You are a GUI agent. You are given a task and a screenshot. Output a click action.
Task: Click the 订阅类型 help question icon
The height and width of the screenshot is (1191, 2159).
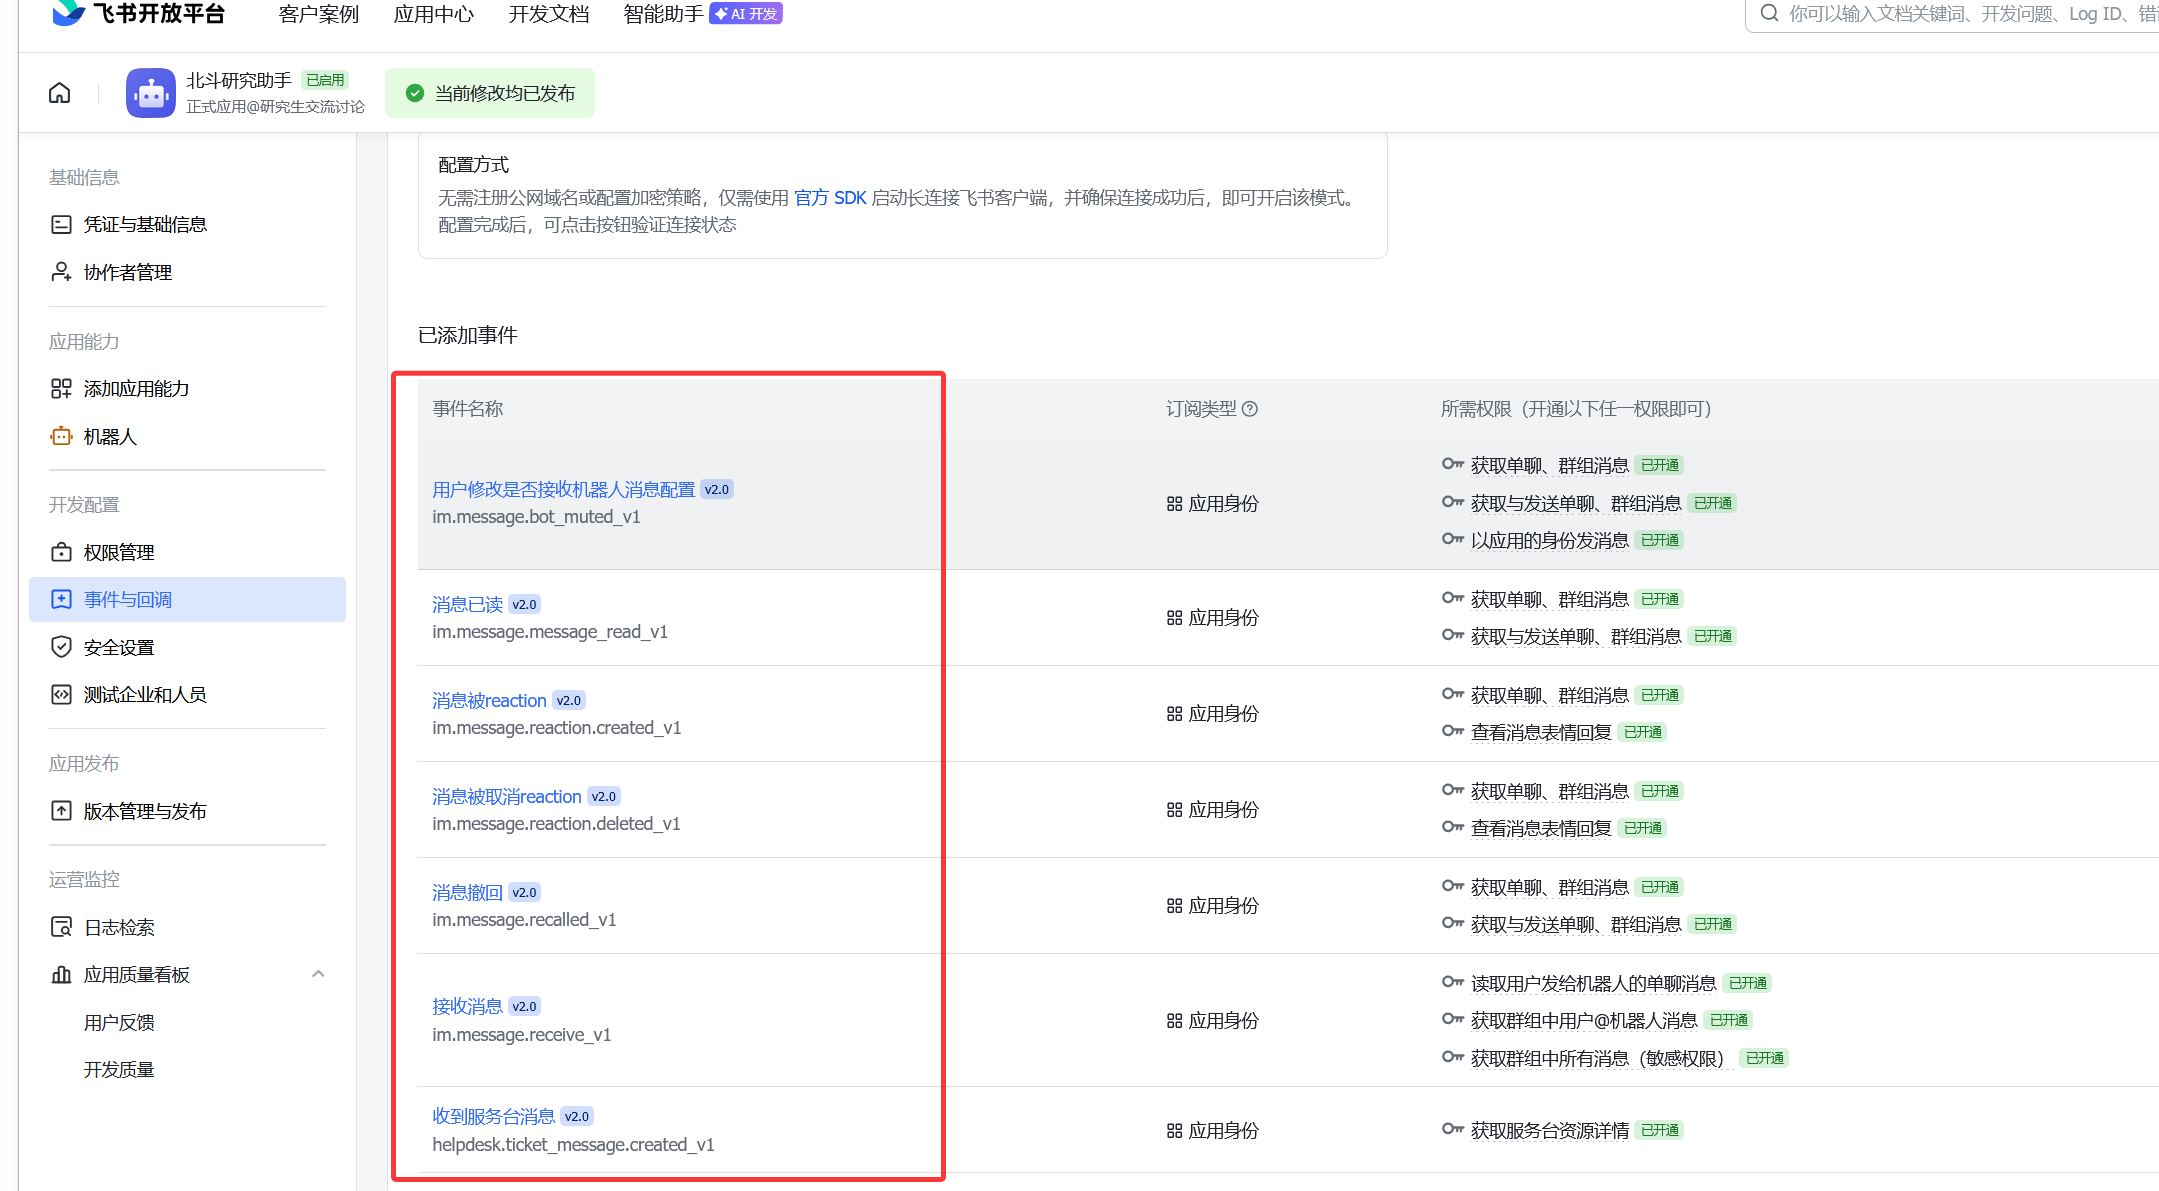pos(1250,409)
